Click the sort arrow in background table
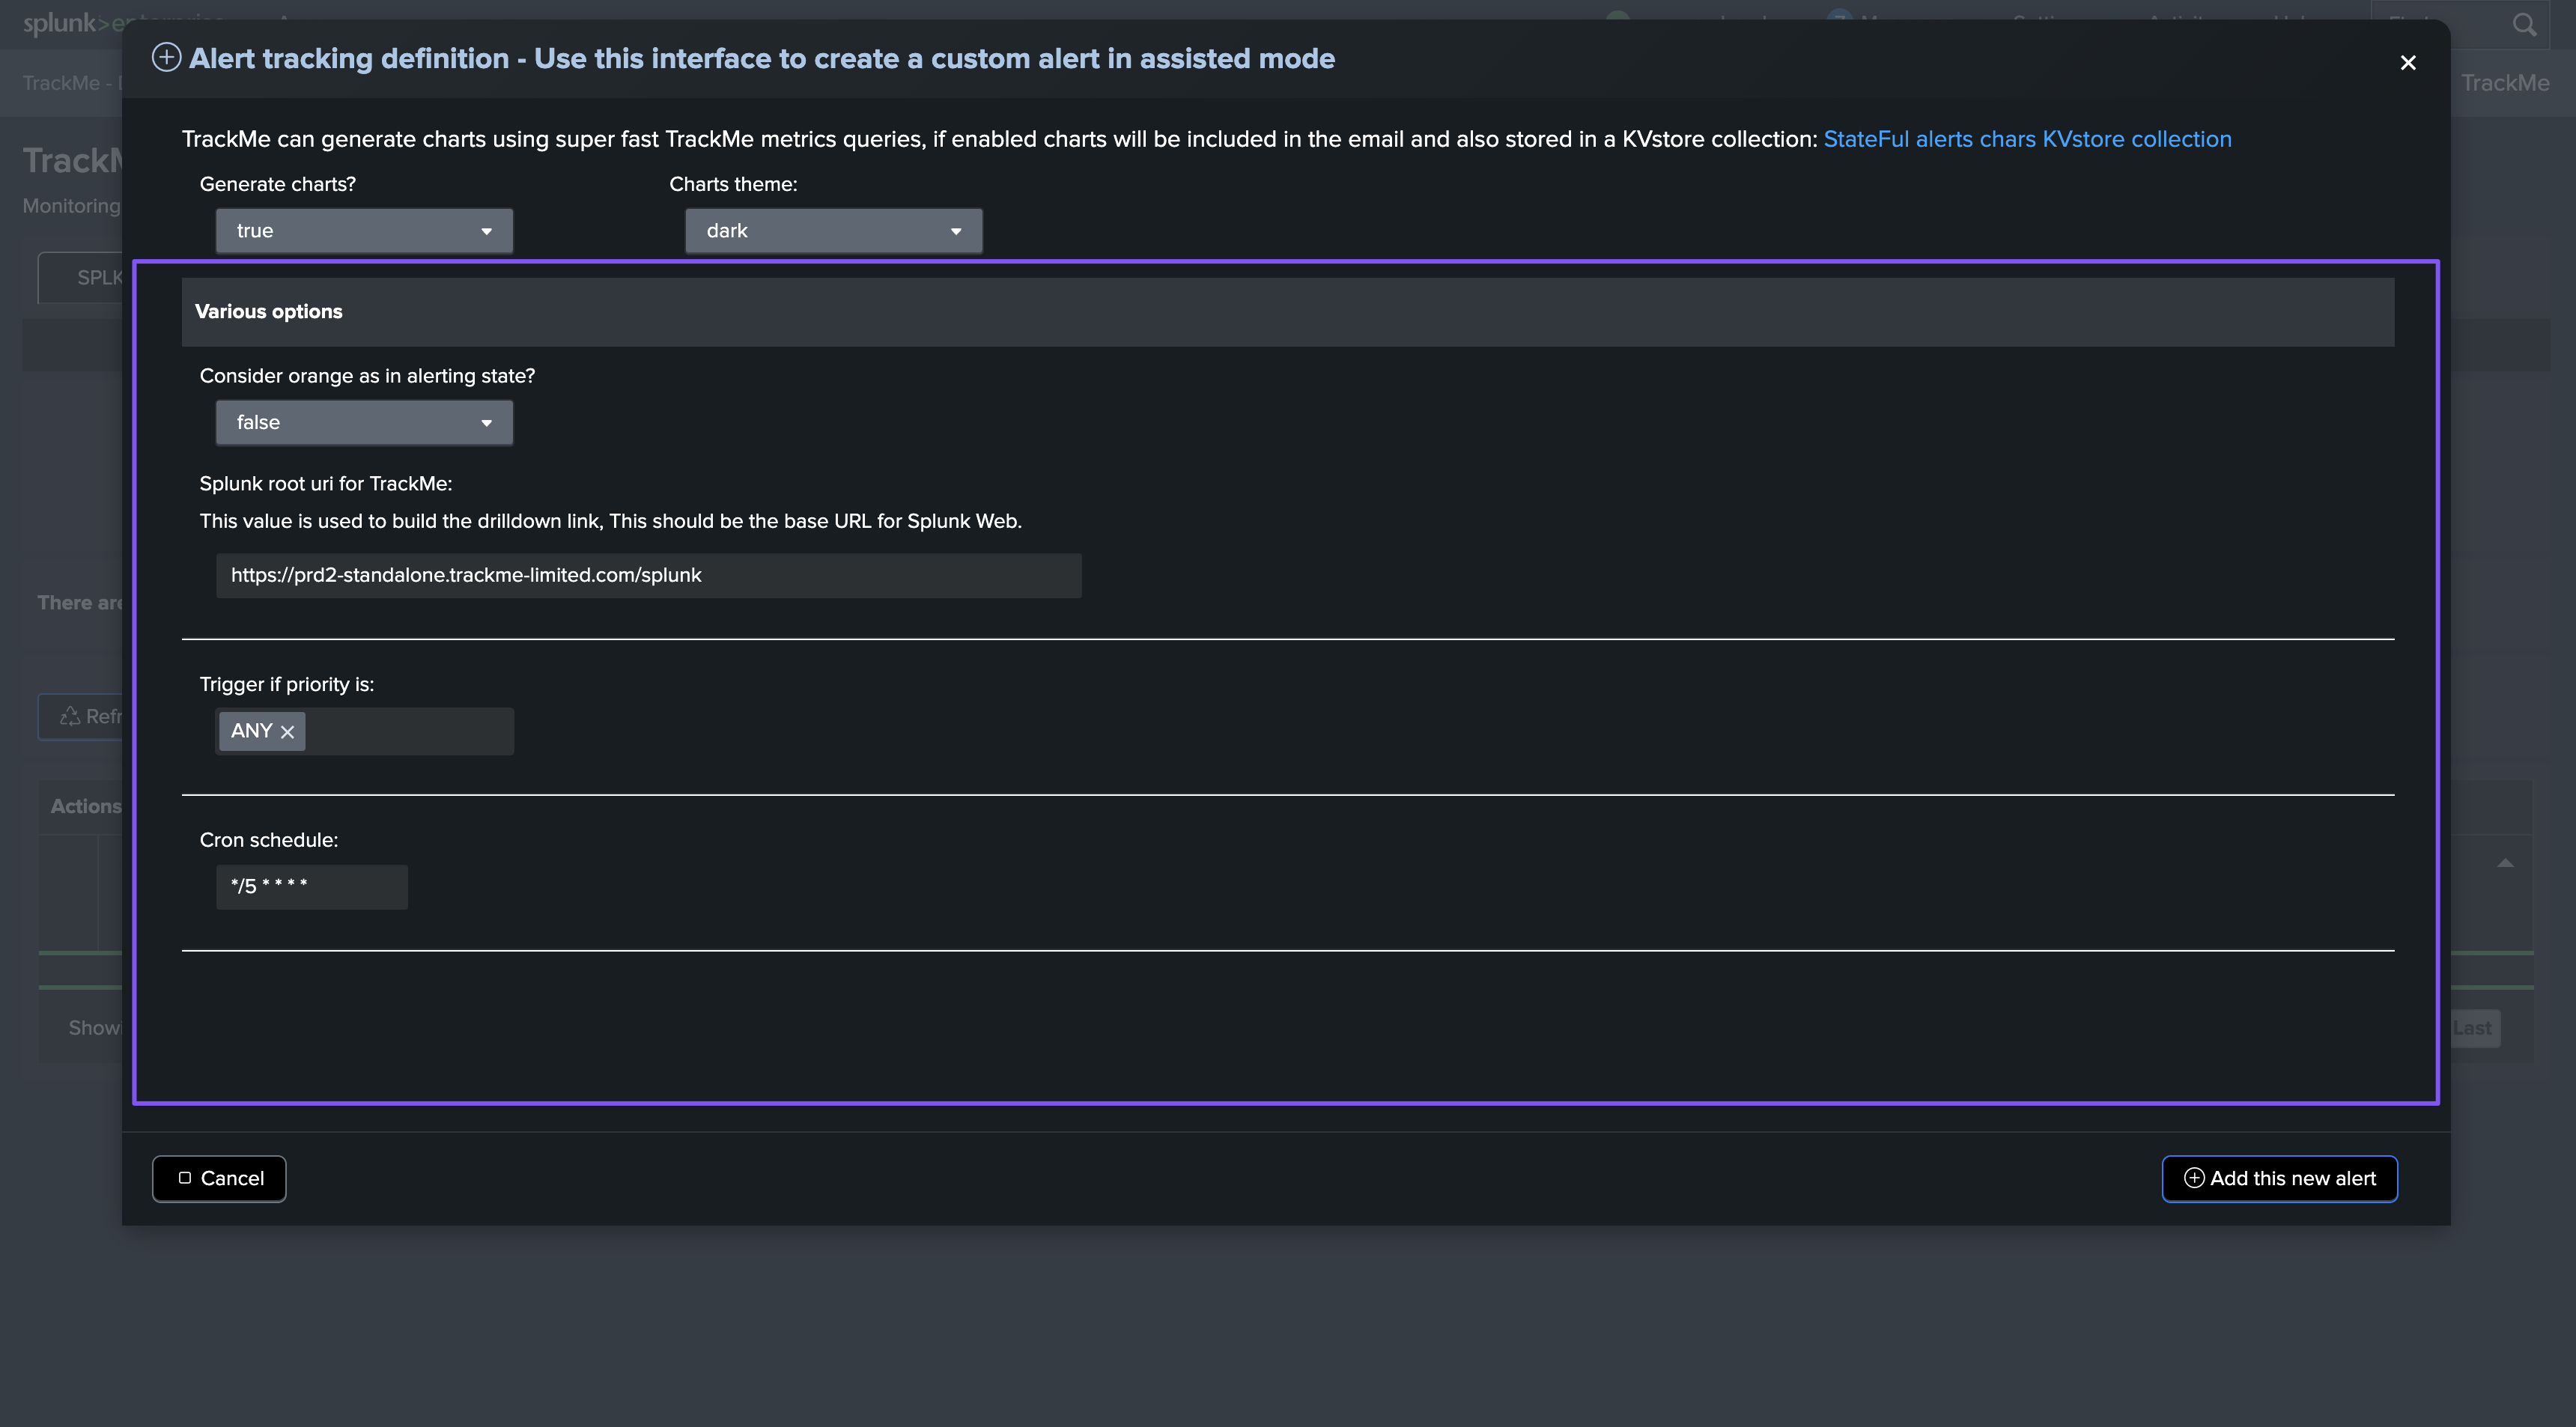Screen dimensions: 2576x1427 (2505, 863)
